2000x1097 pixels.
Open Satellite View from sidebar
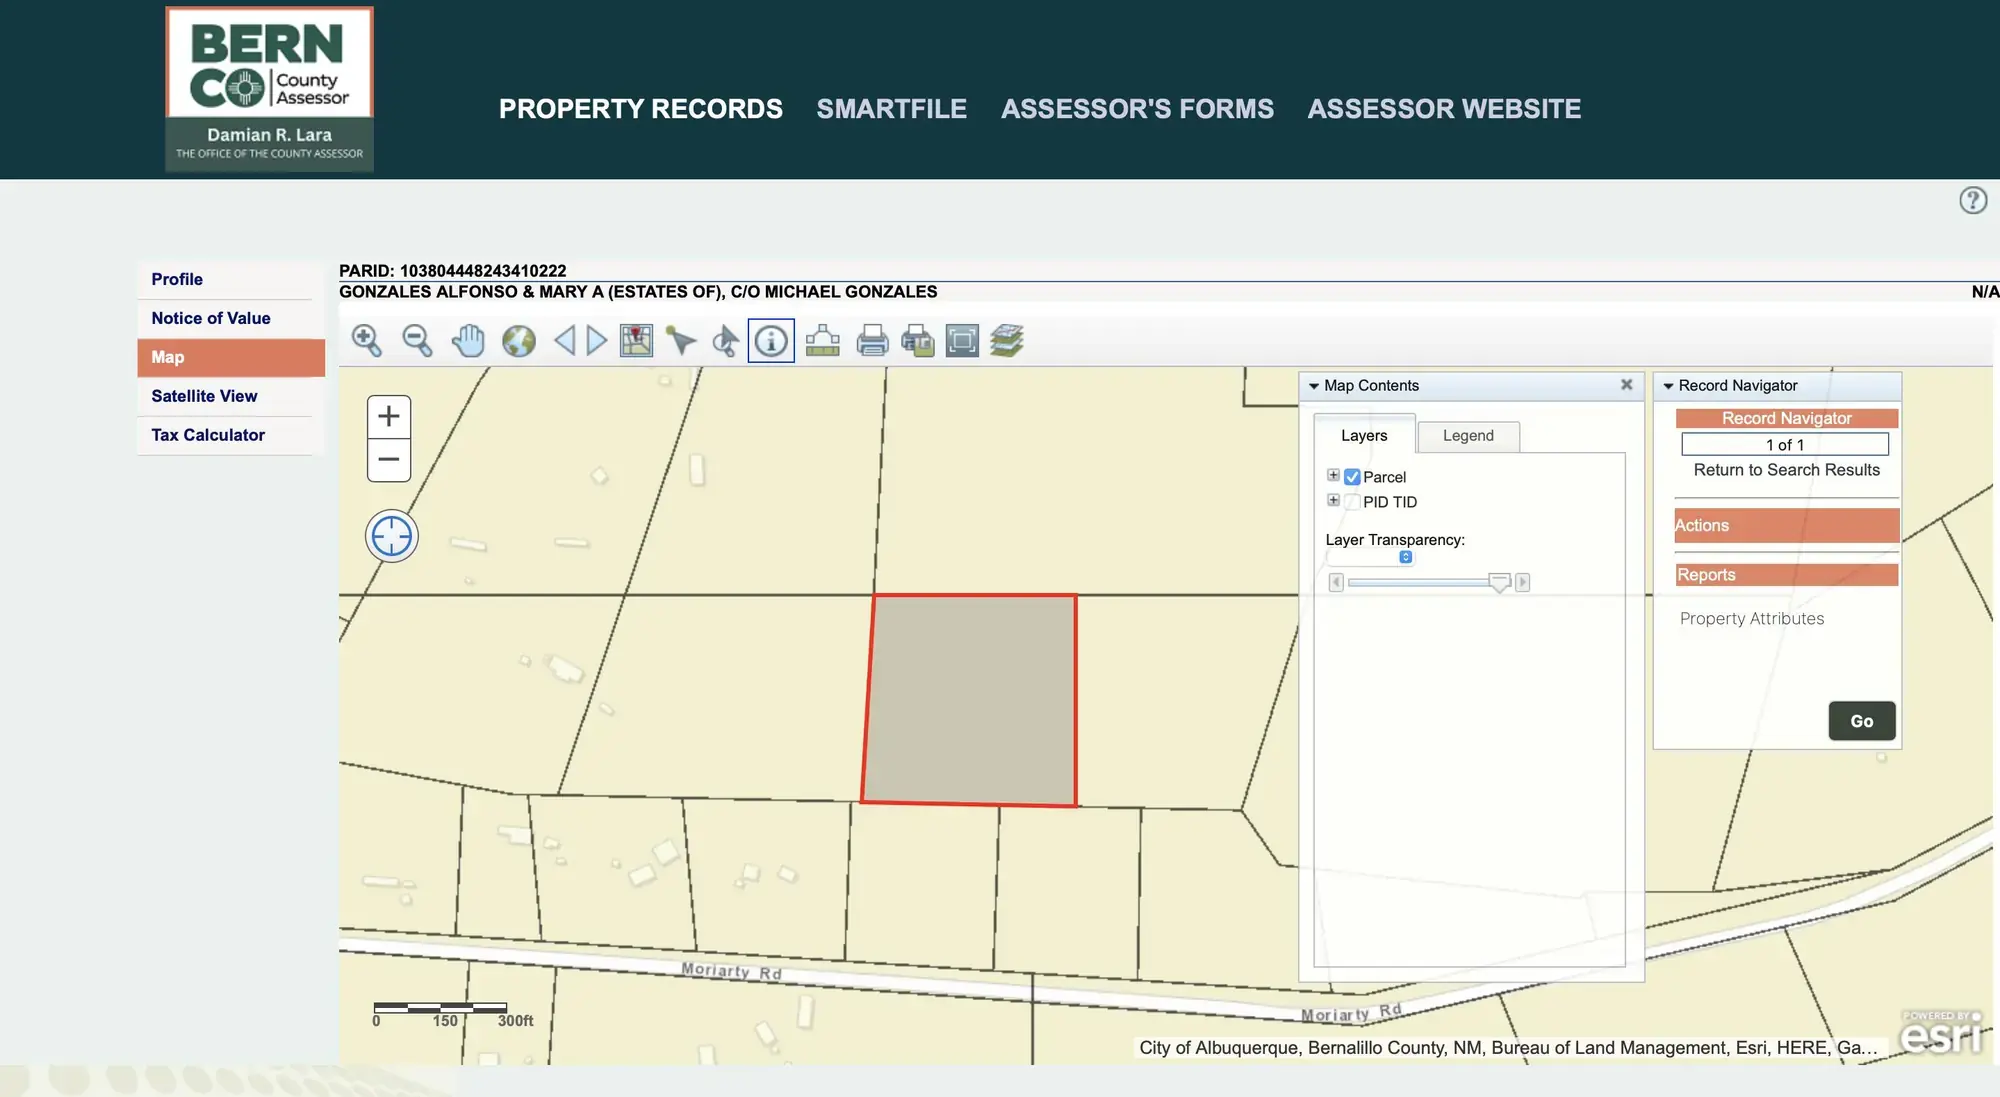pos(204,396)
